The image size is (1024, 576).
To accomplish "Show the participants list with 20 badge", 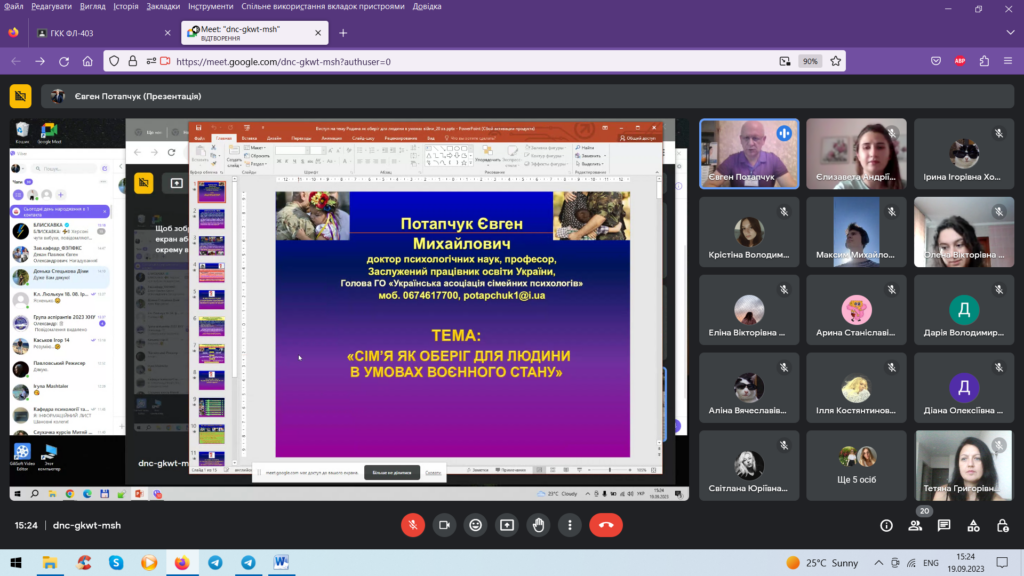I will pyautogui.click(x=915, y=525).
